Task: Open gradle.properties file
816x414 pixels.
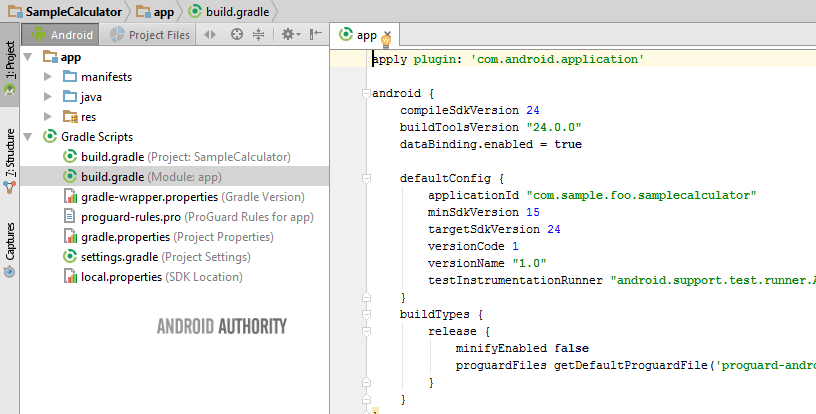Action: click(x=168, y=237)
